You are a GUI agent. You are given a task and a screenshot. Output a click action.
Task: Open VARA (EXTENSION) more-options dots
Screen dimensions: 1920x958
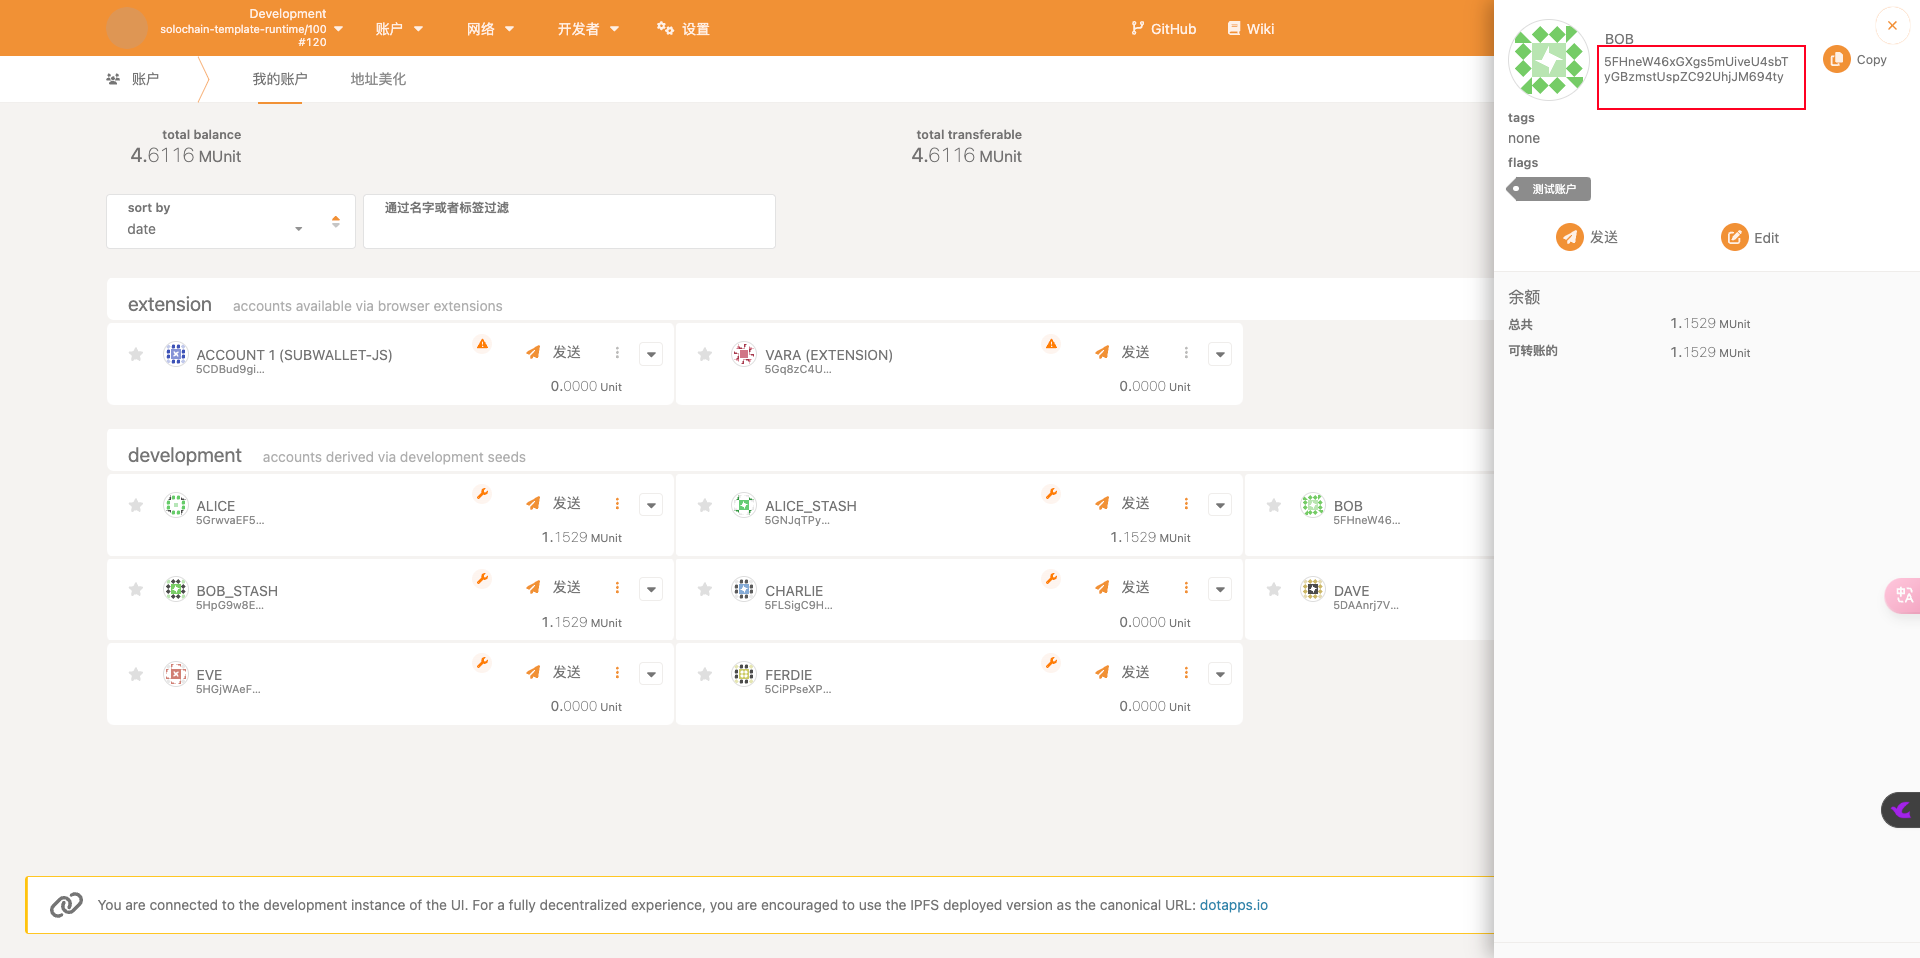1186,353
